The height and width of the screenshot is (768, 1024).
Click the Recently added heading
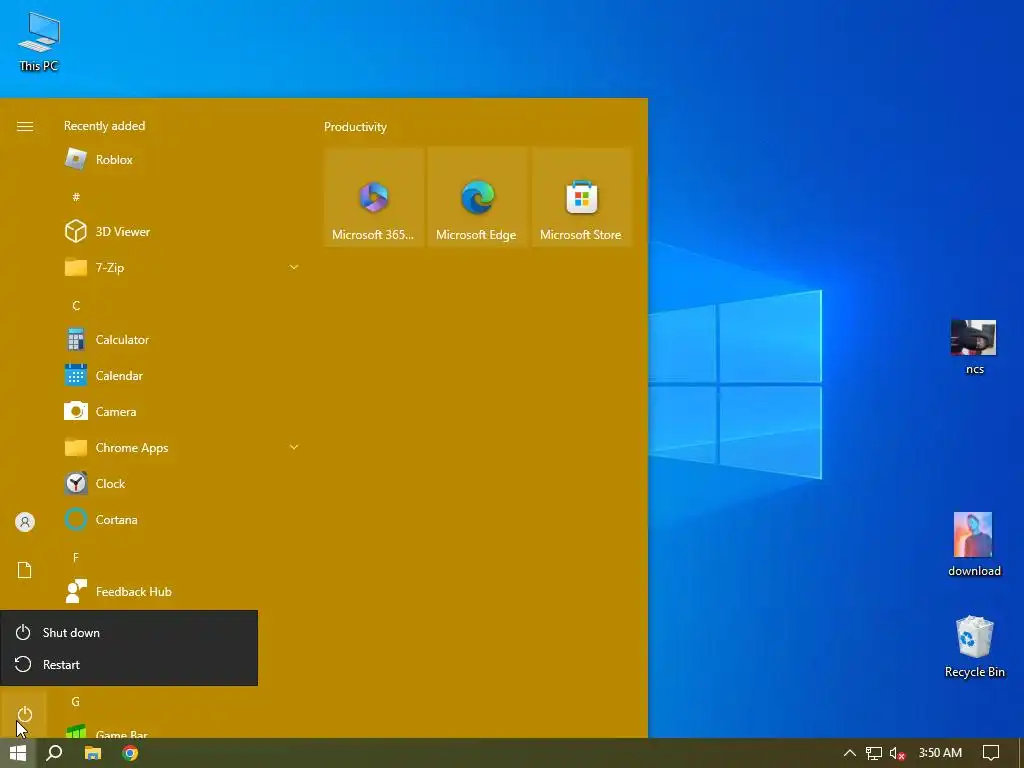pyautogui.click(x=104, y=125)
